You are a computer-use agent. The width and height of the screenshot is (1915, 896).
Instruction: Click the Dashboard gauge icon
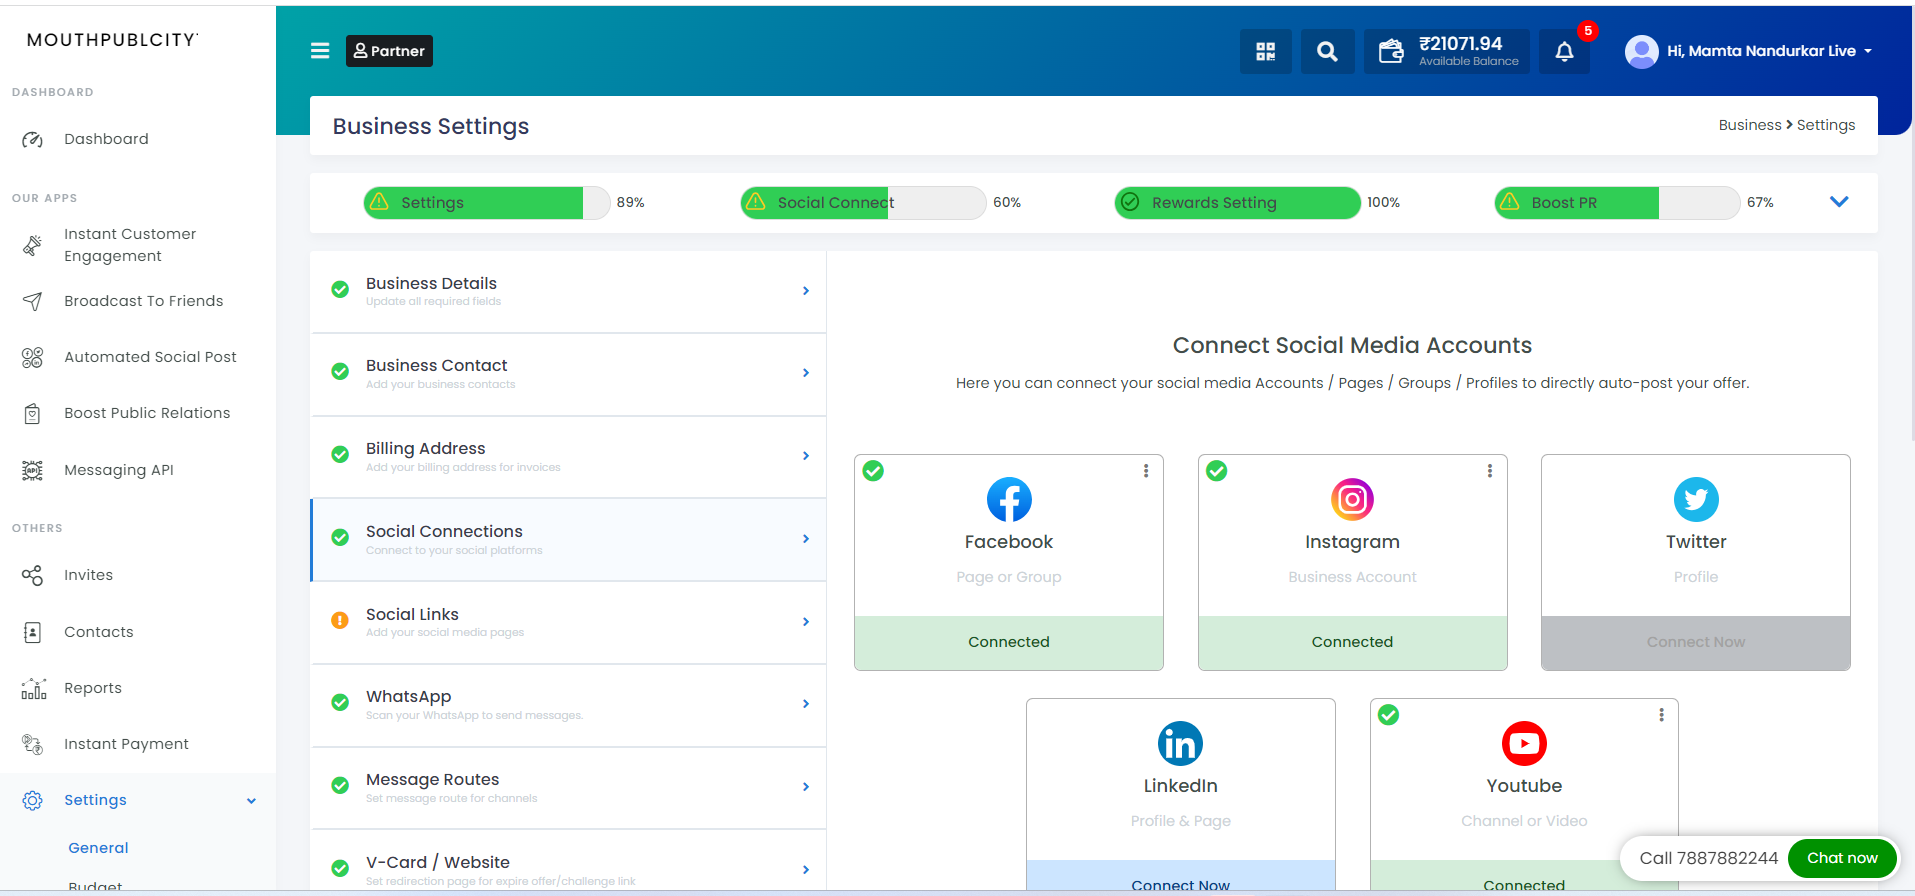click(x=33, y=140)
